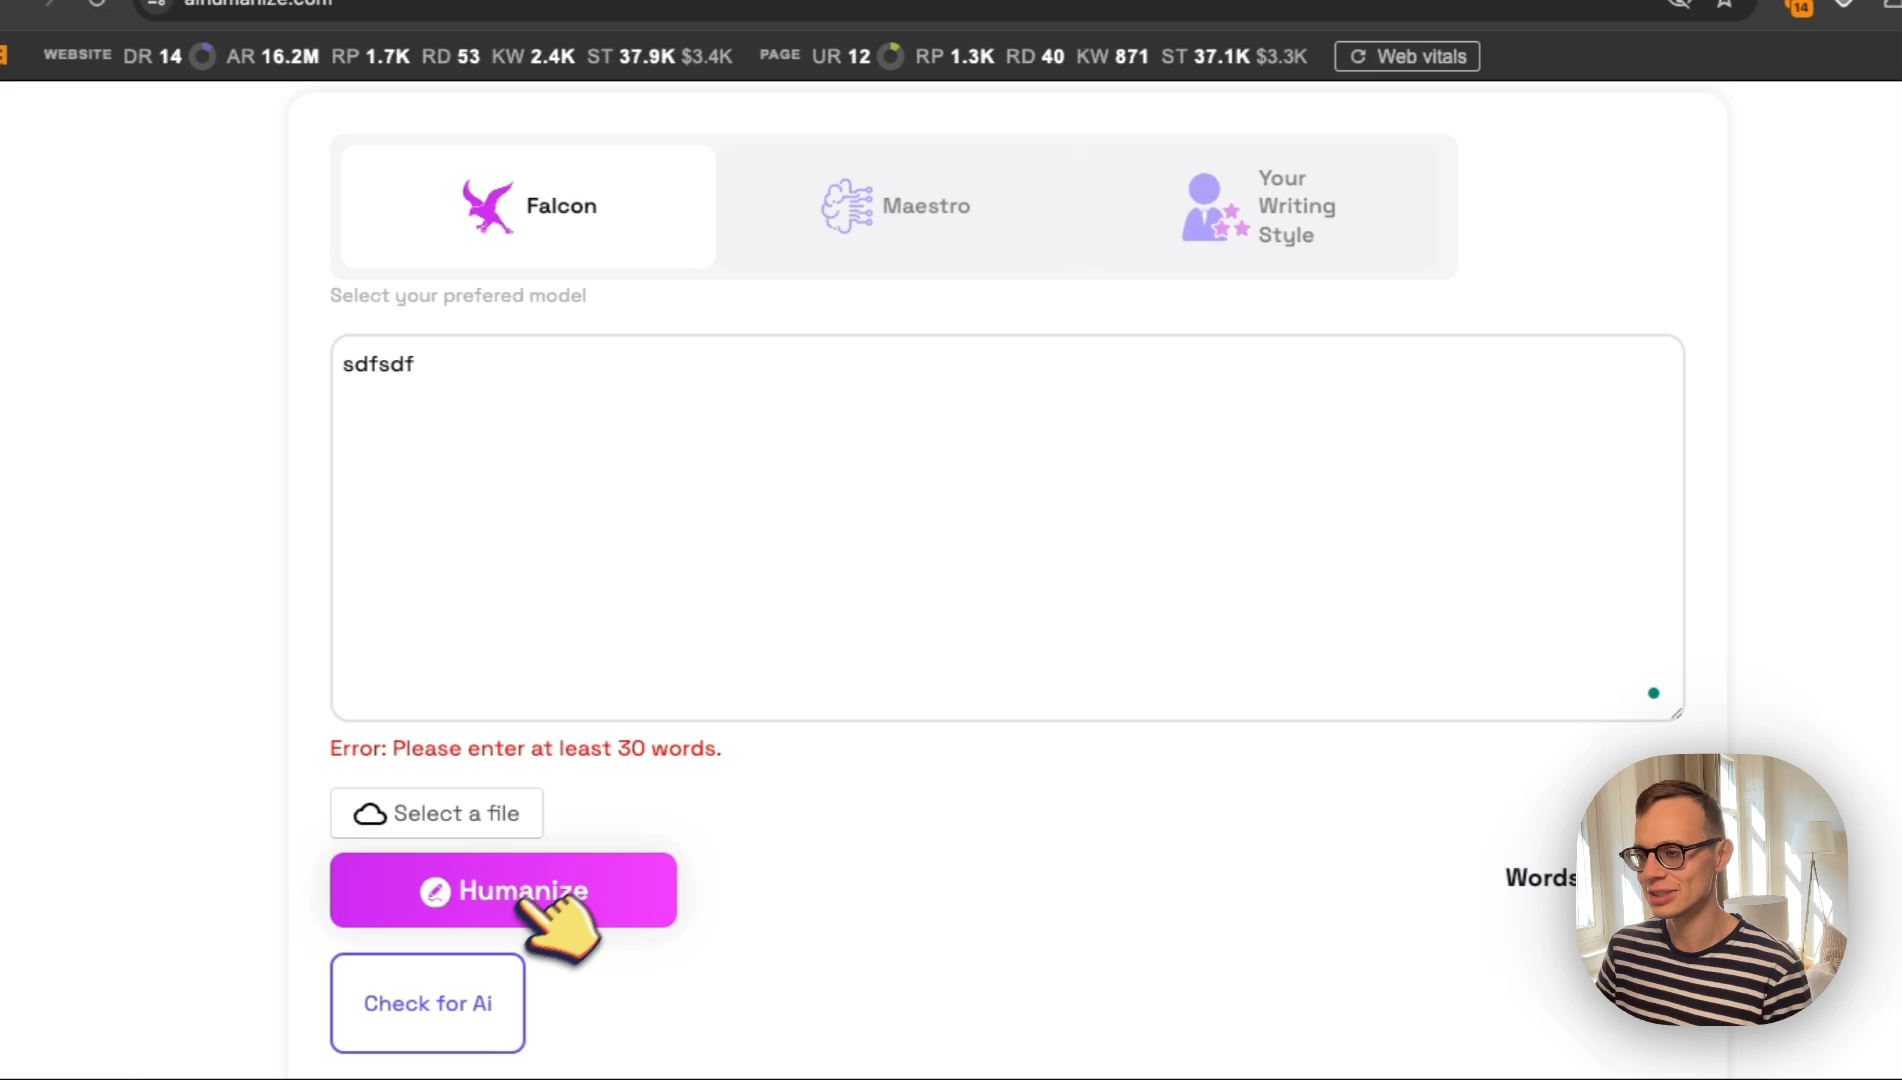Click the DR donut chart icon
Screen dimensions: 1902x1080
coord(202,57)
